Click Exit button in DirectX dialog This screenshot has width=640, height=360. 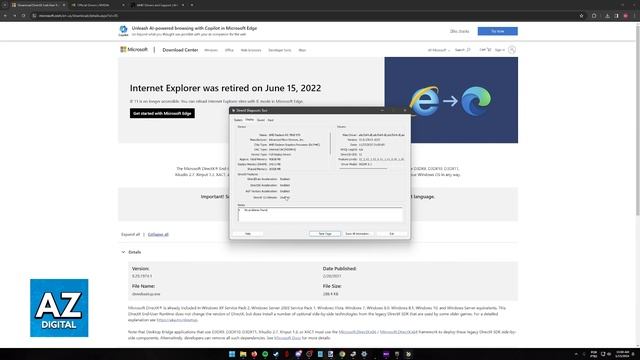(392, 234)
